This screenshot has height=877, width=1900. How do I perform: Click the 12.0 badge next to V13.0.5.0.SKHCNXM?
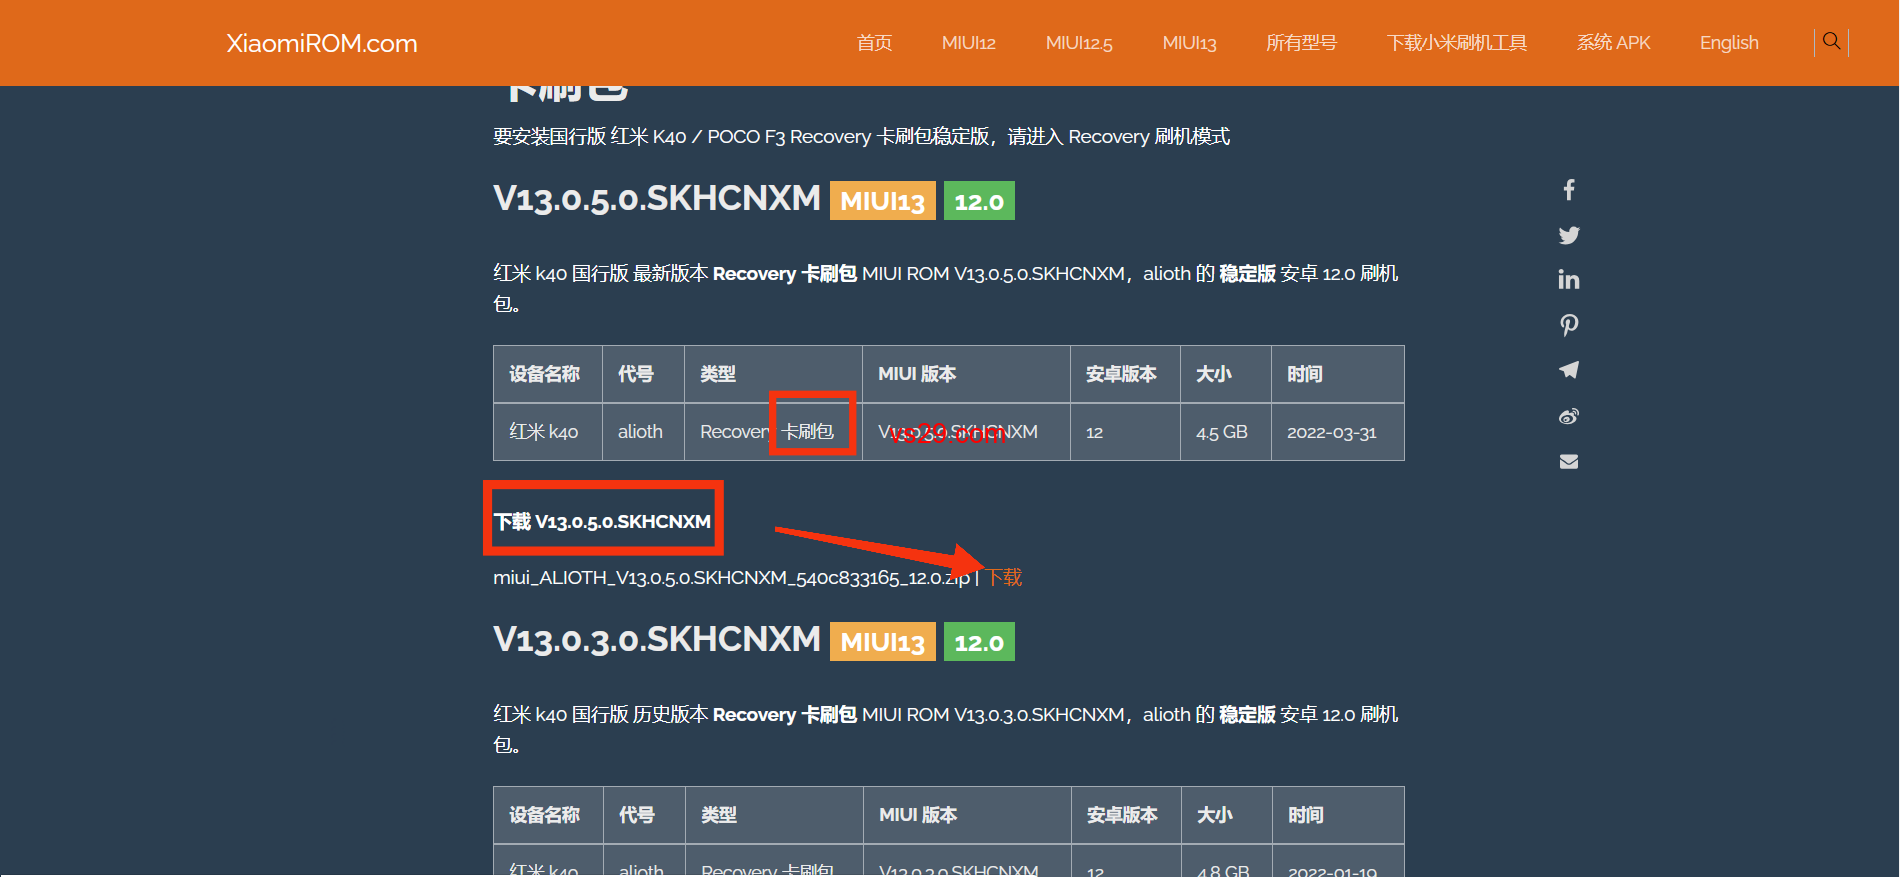979,201
